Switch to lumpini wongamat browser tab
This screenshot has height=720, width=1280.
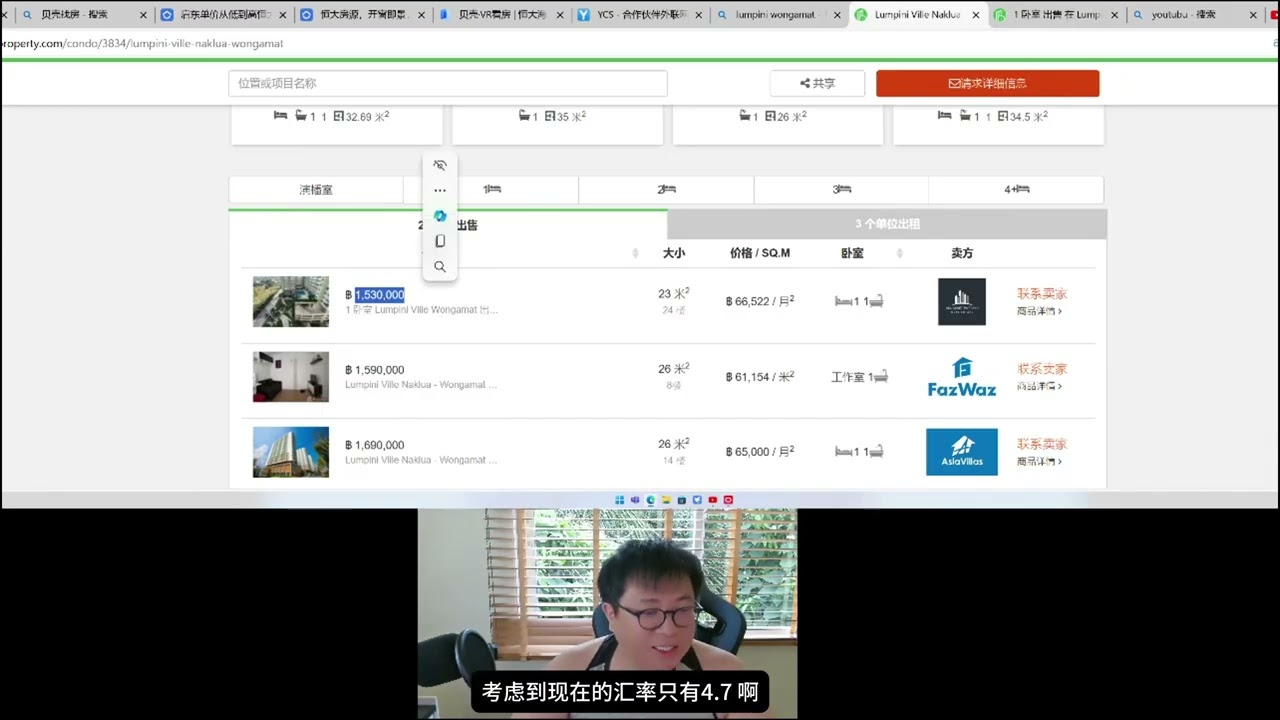pos(779,15)
